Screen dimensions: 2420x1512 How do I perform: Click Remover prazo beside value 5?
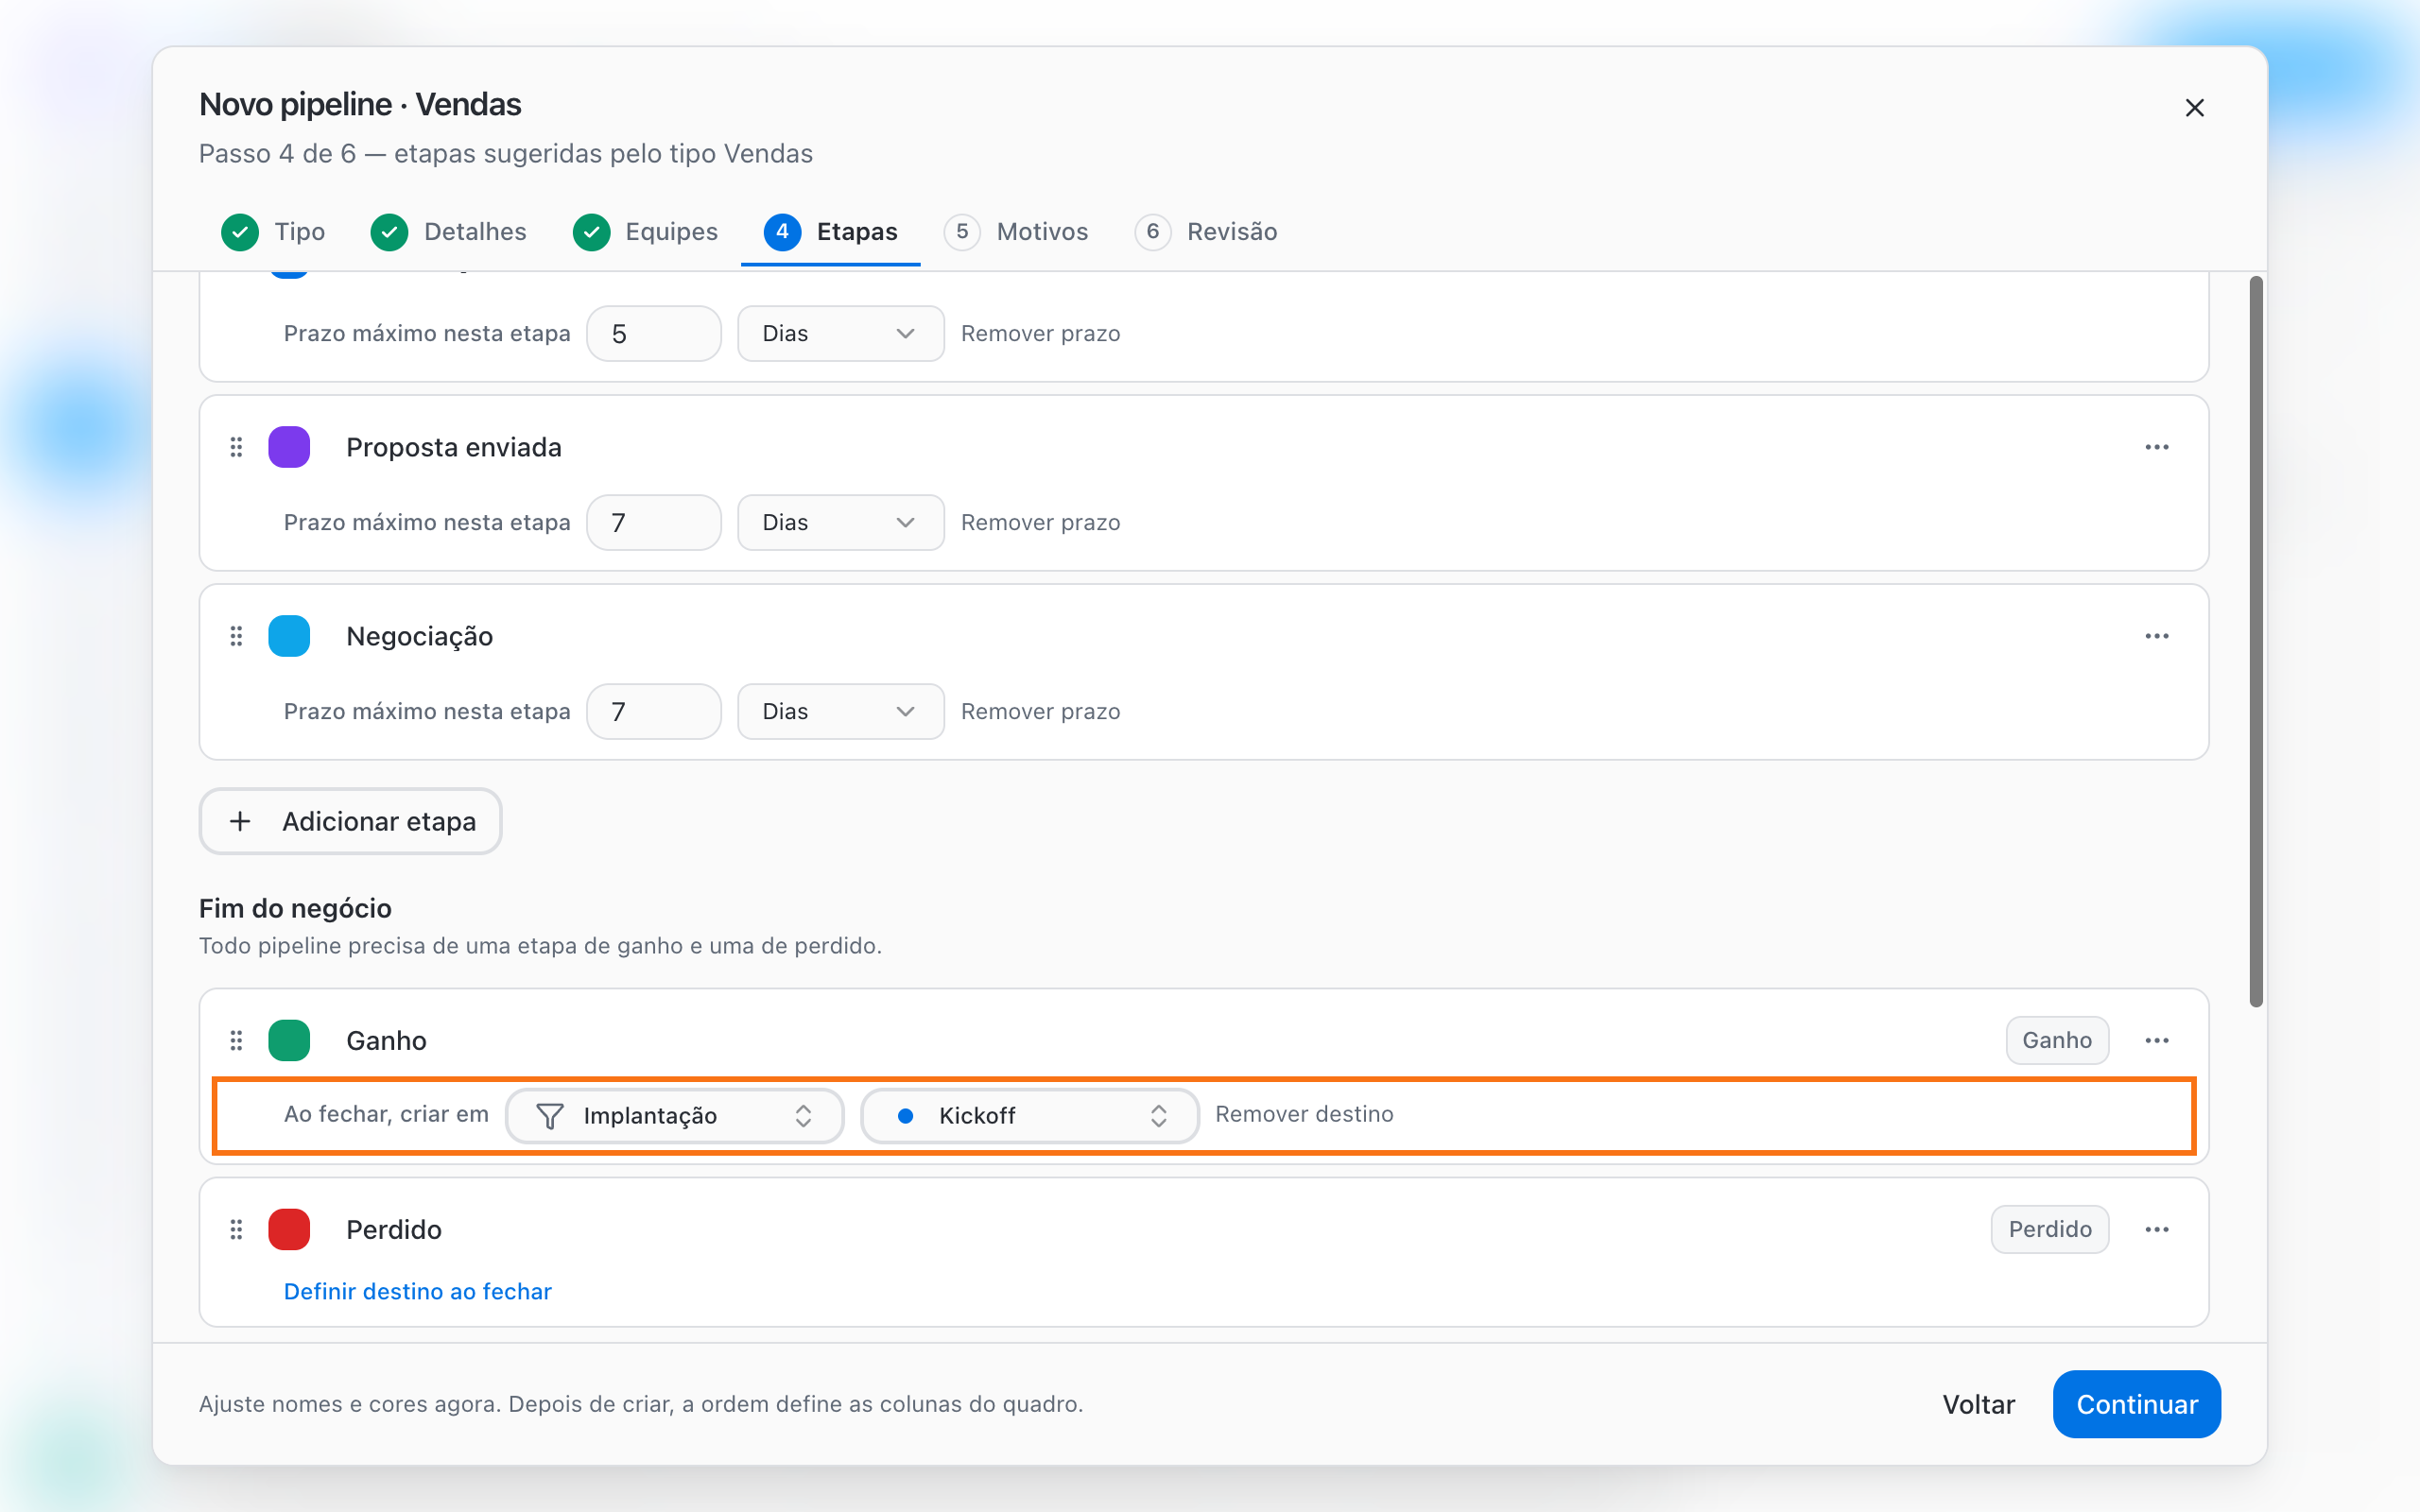pyautogui.click(x=1040, y=333)
